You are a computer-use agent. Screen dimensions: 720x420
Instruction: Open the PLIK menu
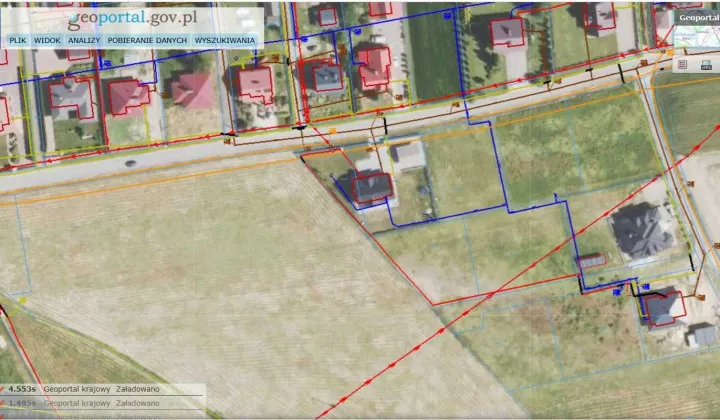tap(18, 40)
